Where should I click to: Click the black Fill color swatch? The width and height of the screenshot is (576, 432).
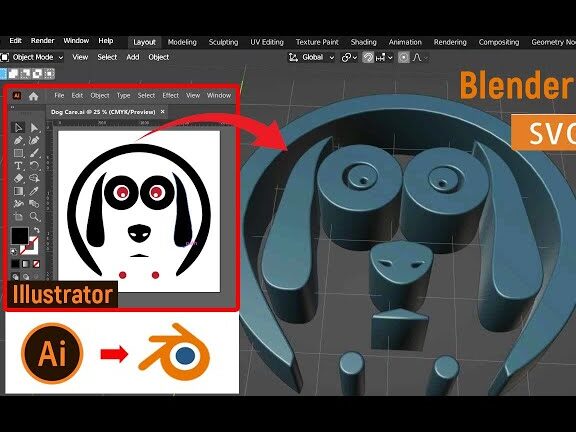19,236
